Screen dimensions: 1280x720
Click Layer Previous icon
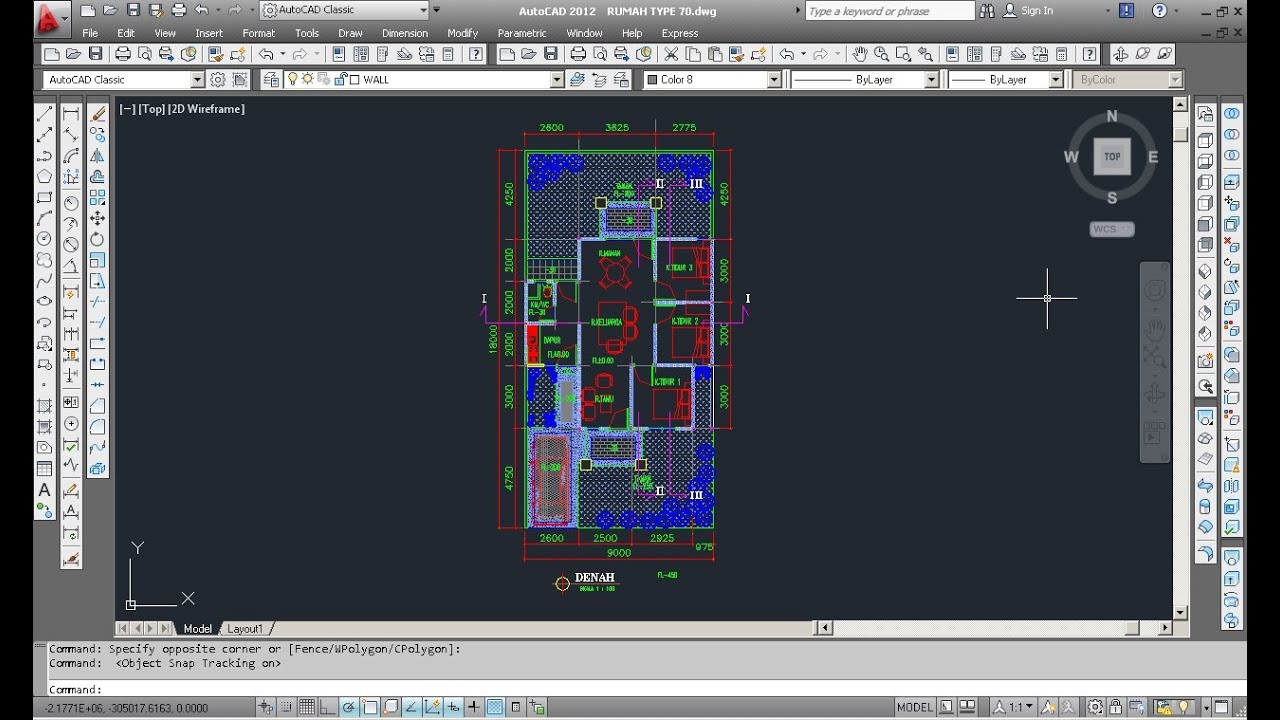point(600,79)
